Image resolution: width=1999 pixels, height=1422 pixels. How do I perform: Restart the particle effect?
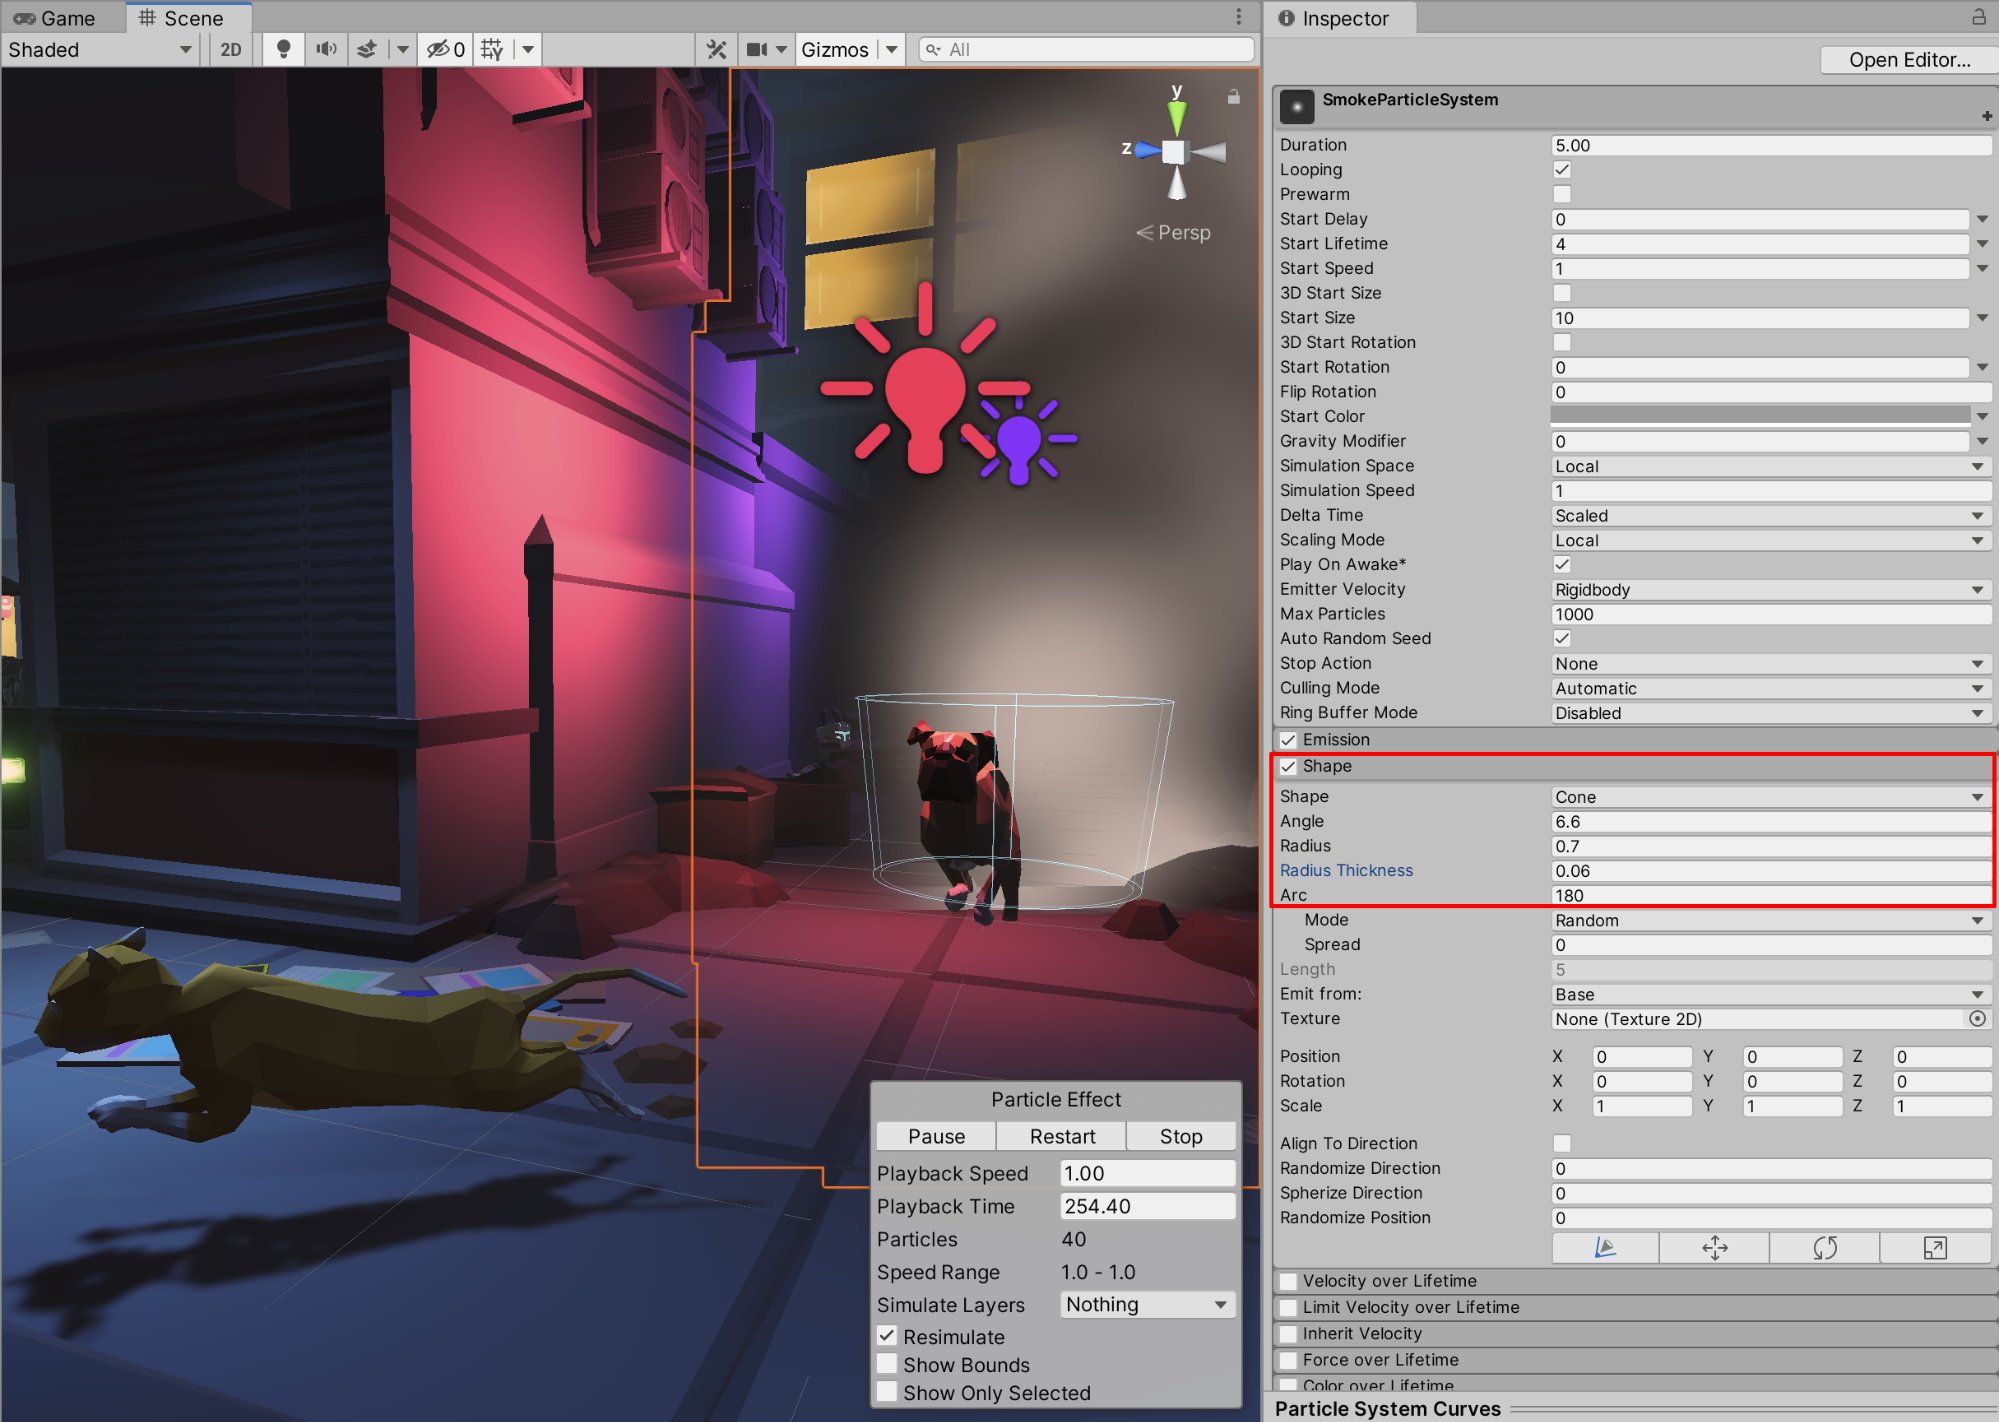click(x=1061, y=1136)
